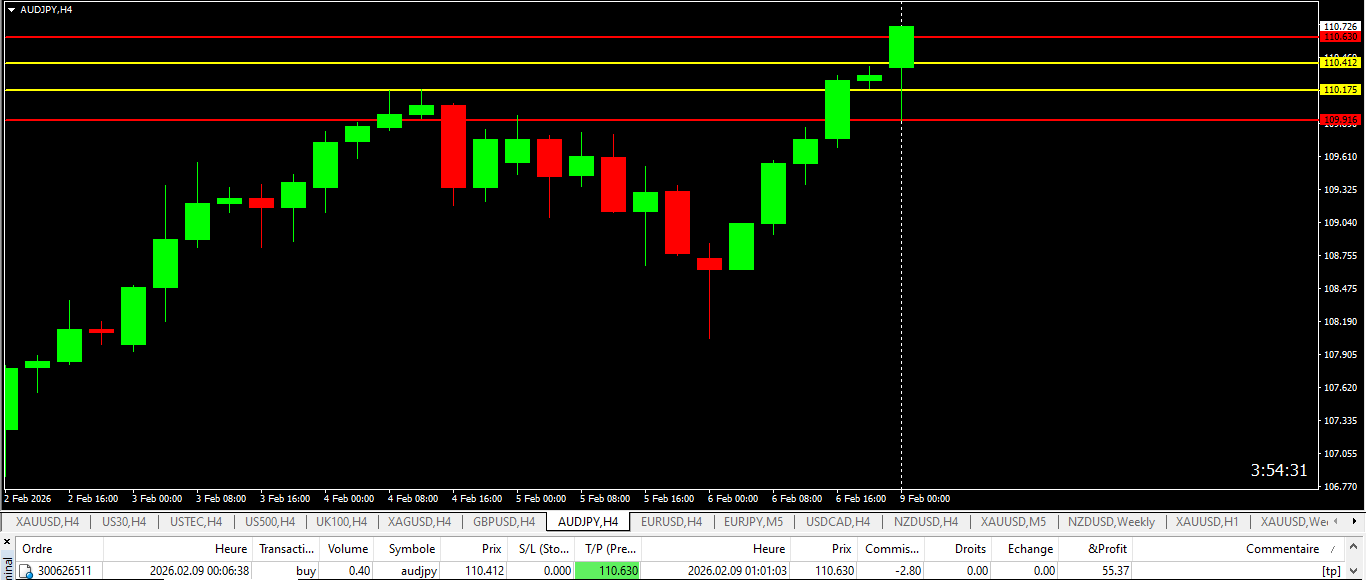The height and width of the screenshot is (580, 1366).
Task: Click the candle countdown timer 3:54:31
Action: click(1279, 470)
